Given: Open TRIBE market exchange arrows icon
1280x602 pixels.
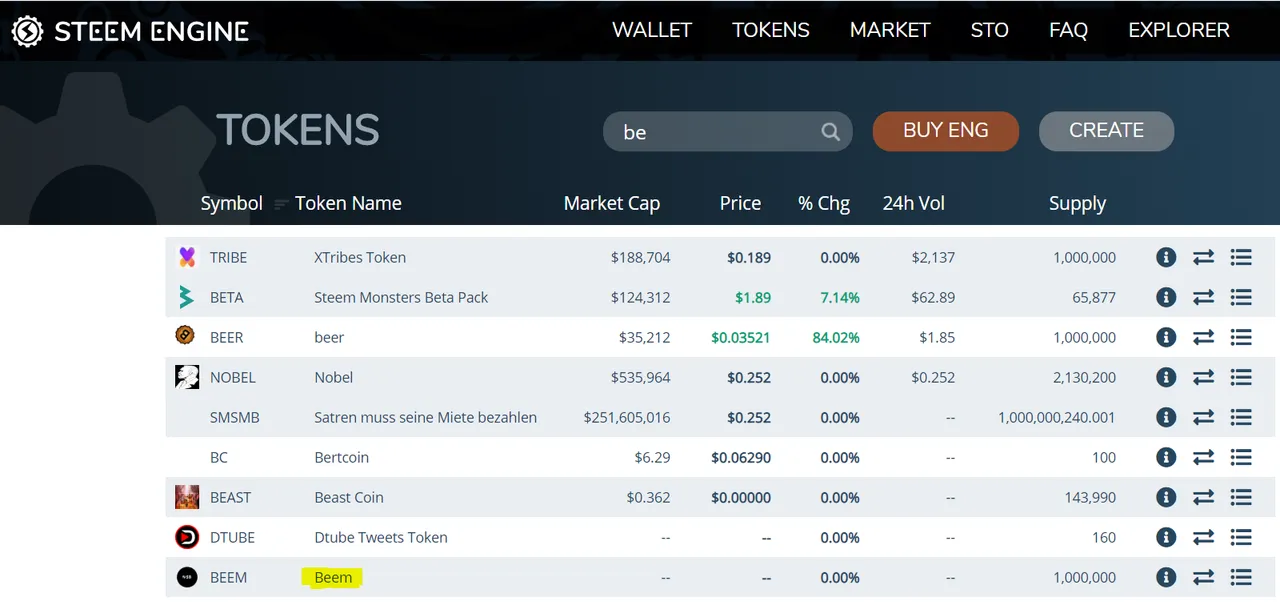Looking at the screenshot, I should pyautogui.click(x=1203, y=257).
